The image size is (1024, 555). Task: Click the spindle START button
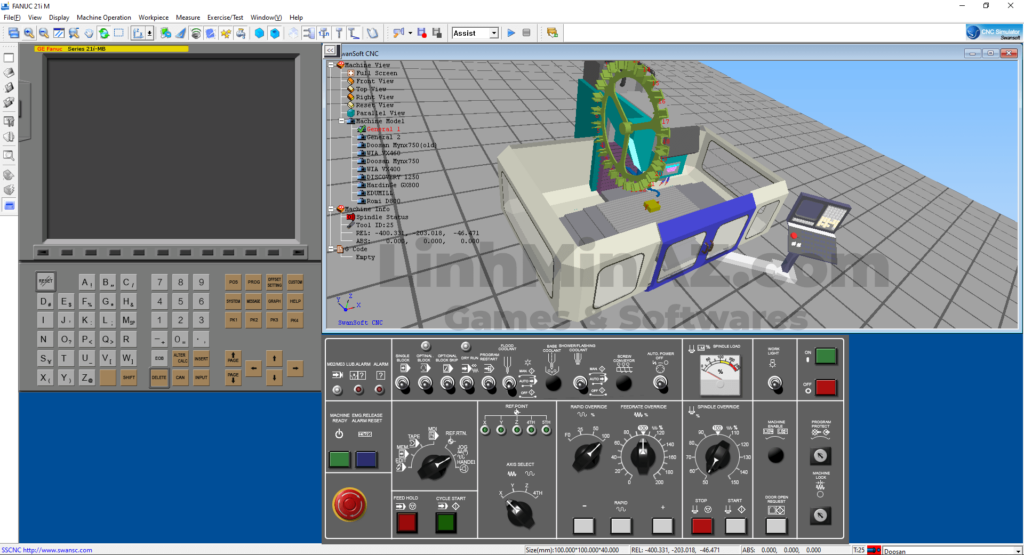click(x=735, y=526)
